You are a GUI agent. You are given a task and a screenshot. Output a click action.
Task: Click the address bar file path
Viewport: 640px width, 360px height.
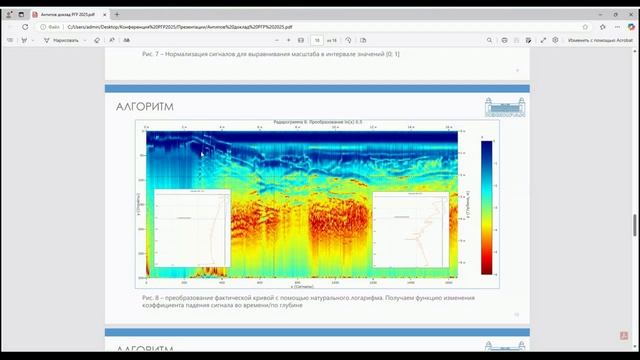(x=180, y=27)
